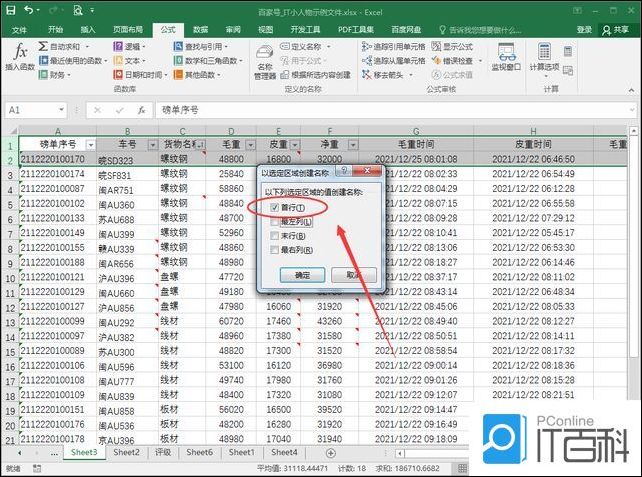Switch to the 开发工具 ribbon tab
Viewport: 642px width, 477px height.
tap(305, 29)
